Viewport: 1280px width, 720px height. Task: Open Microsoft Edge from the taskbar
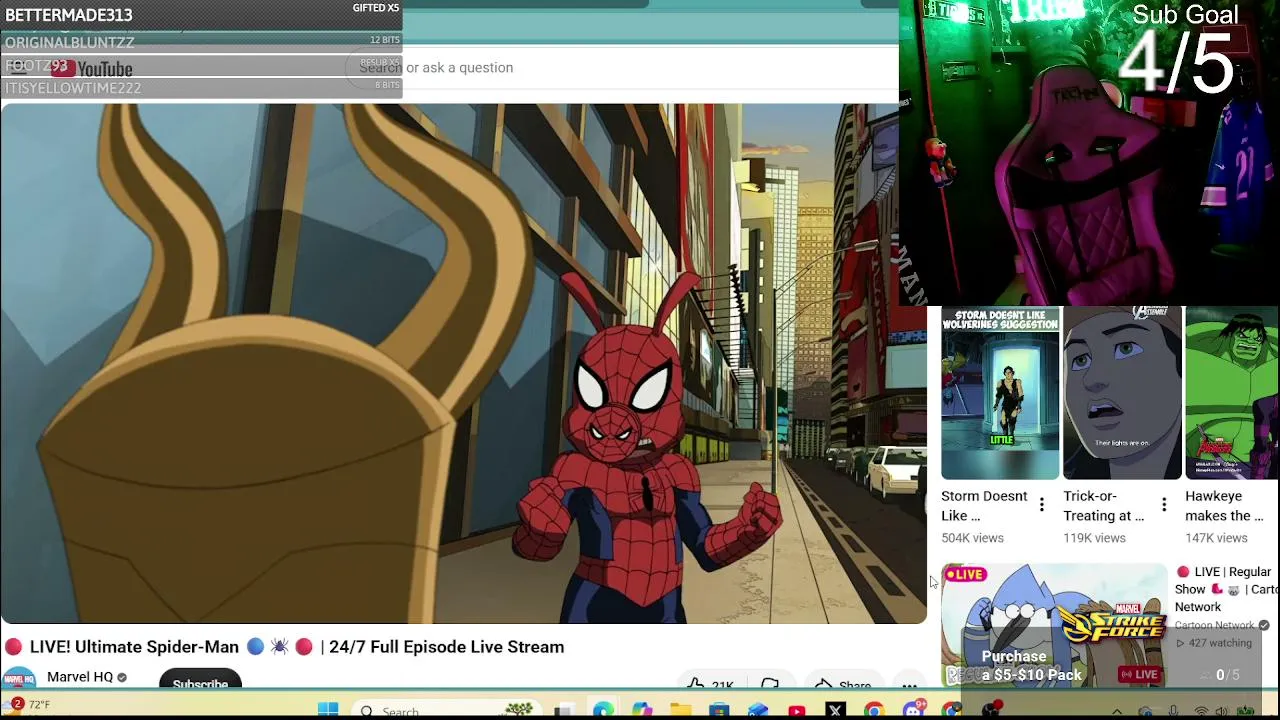point(603,710)
